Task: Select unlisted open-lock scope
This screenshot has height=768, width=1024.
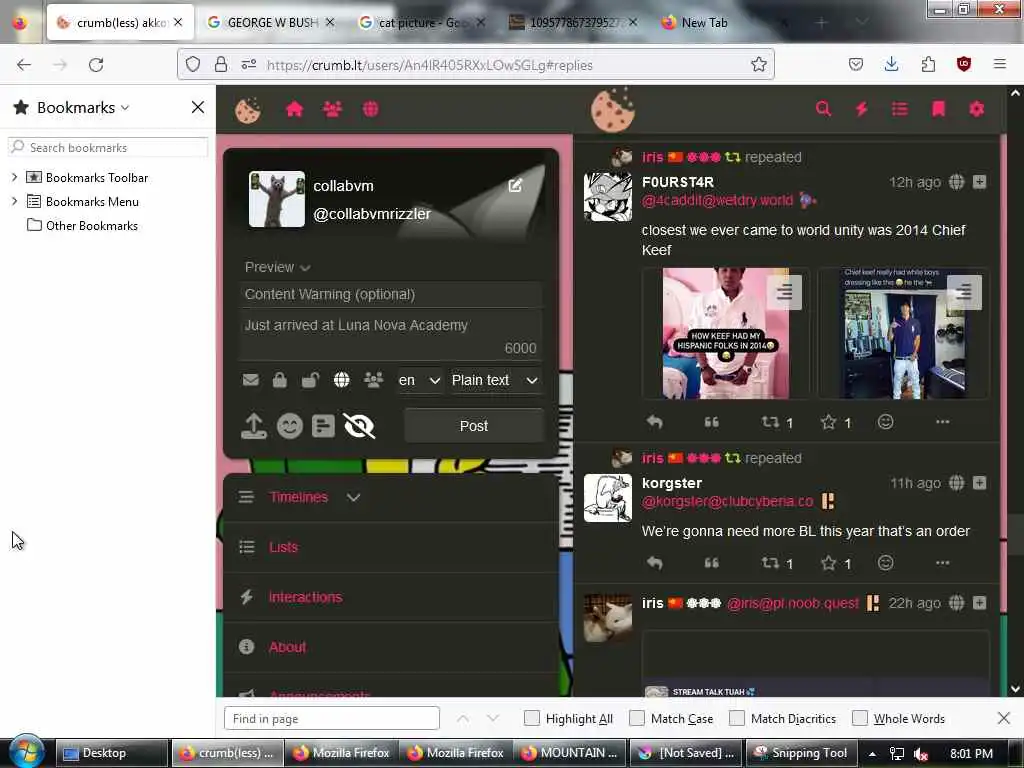Action: [310, 380]
